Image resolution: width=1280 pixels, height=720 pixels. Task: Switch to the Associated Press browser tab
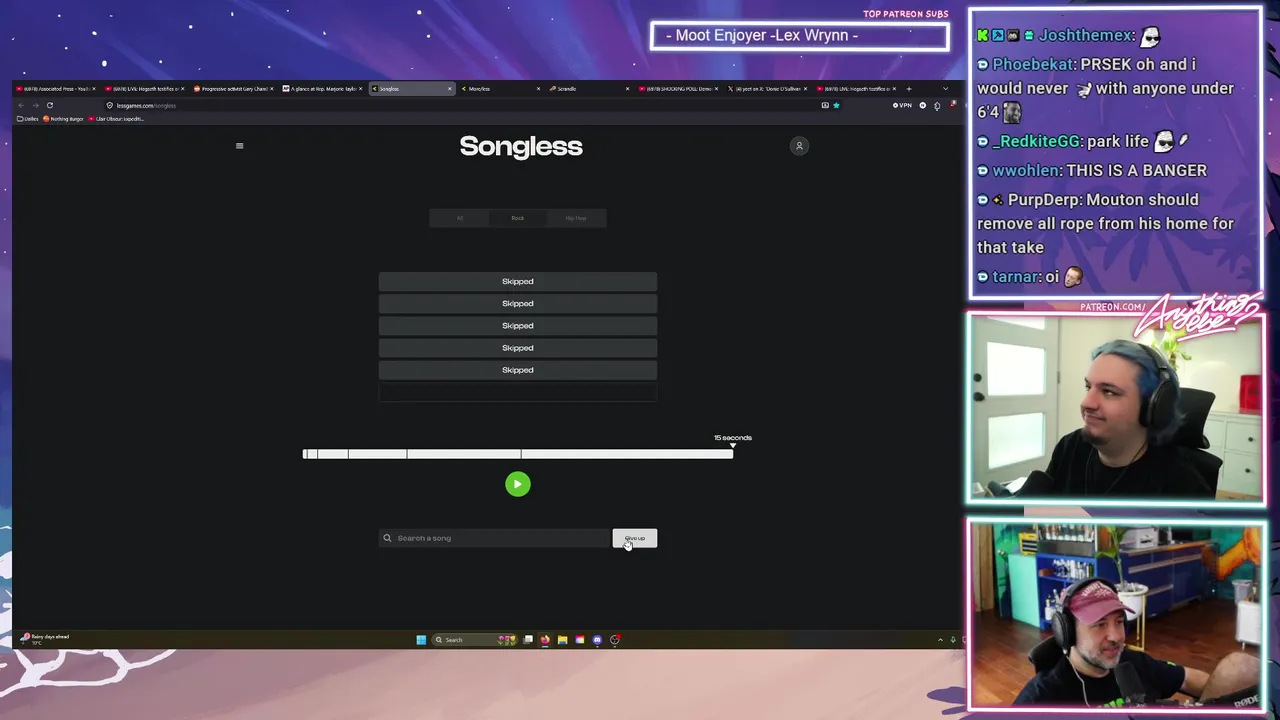pyautogui.click(x=55, y=89)
